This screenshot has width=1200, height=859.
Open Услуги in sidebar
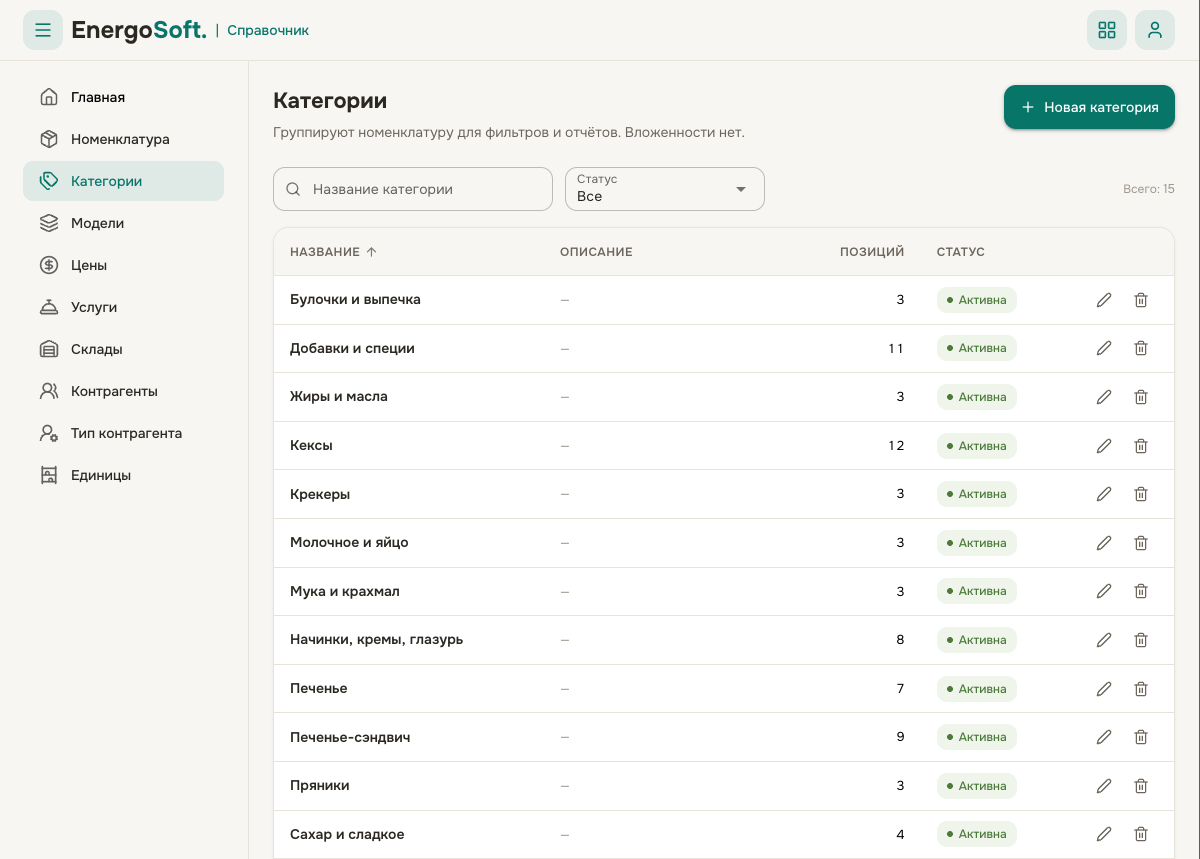tap(123, 307)
